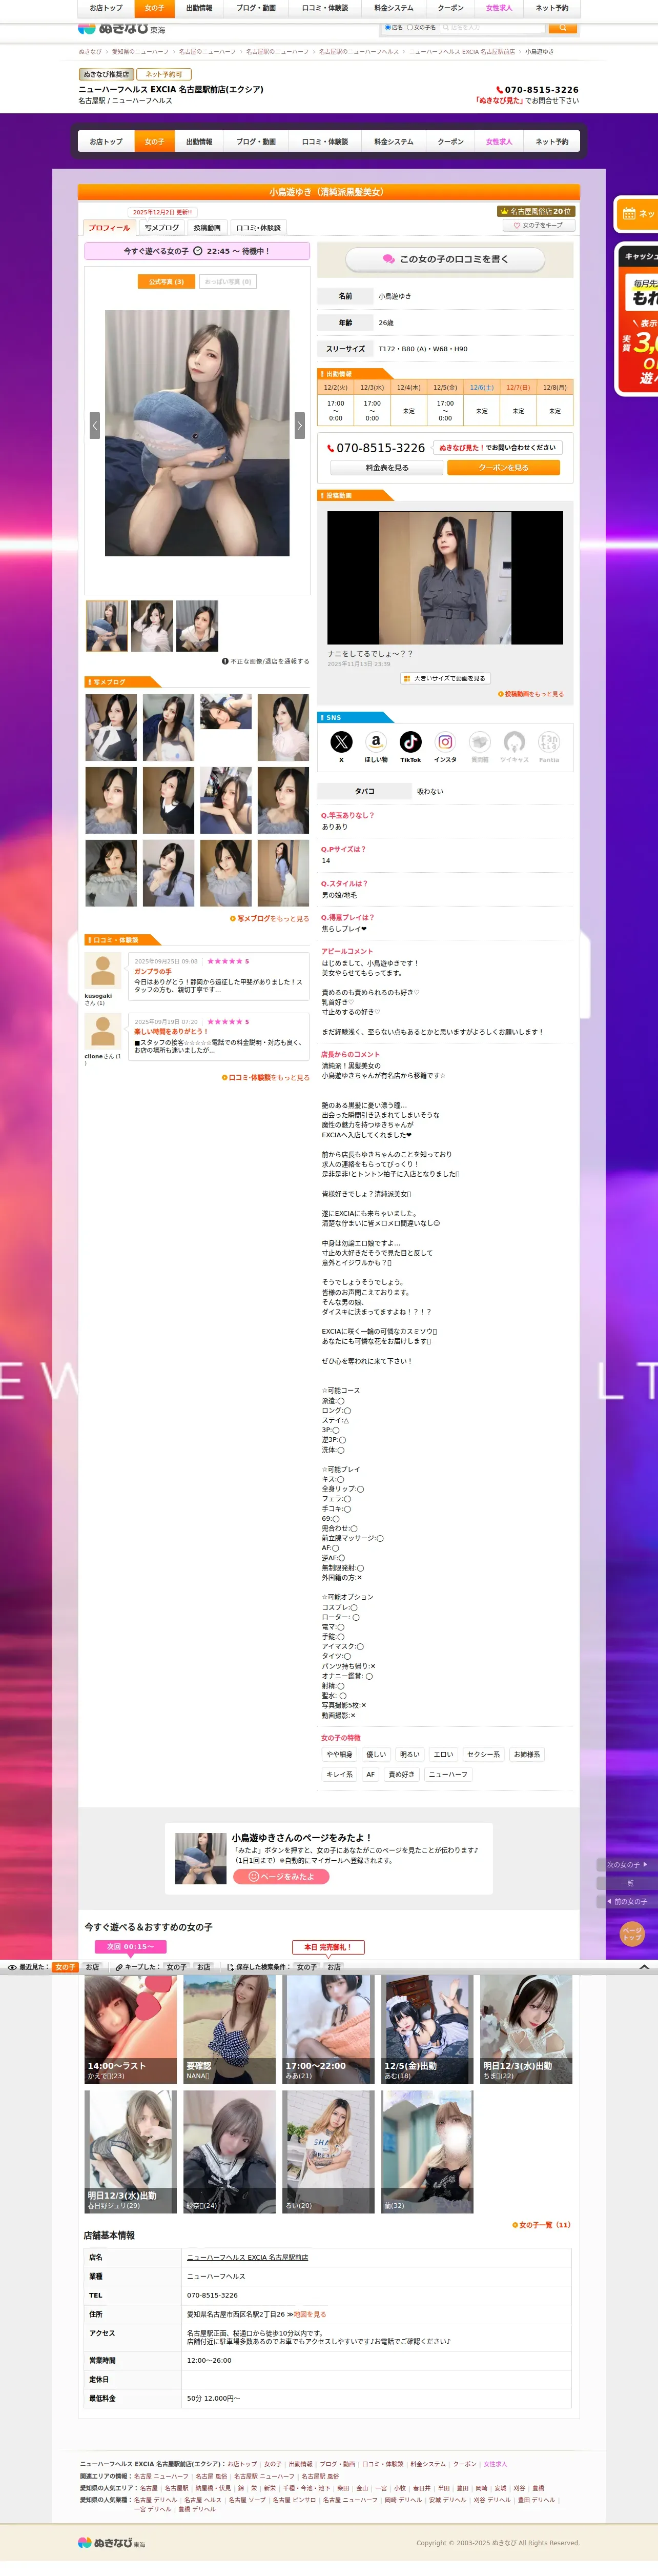Expand 口コミ・体験談をもっと見る
The height and width of the screenshot is (2576, 658).
[265, 1077]
